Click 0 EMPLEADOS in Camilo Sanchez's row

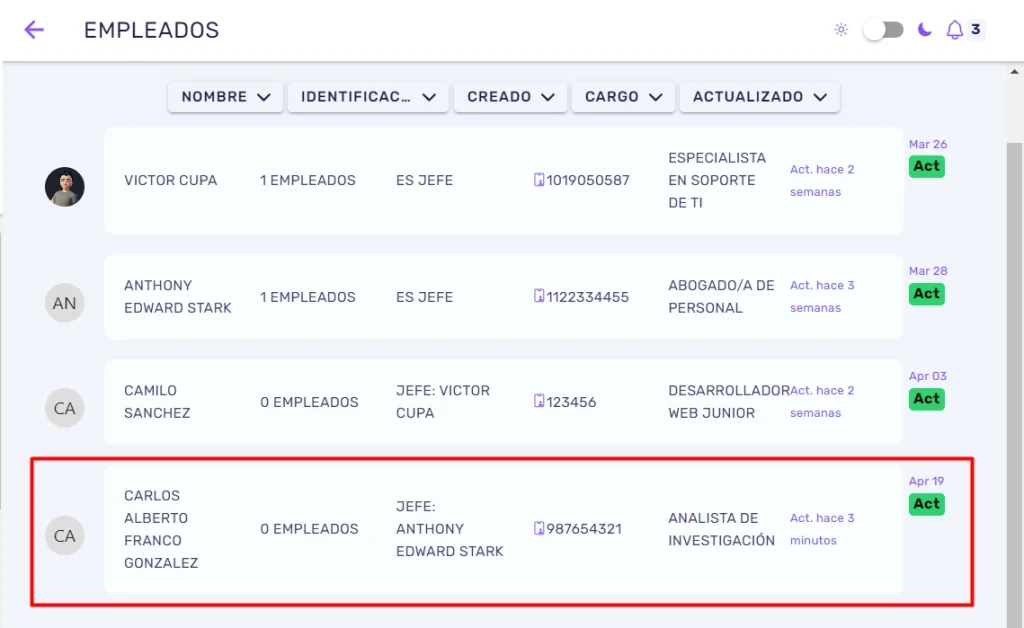point(309,402)
